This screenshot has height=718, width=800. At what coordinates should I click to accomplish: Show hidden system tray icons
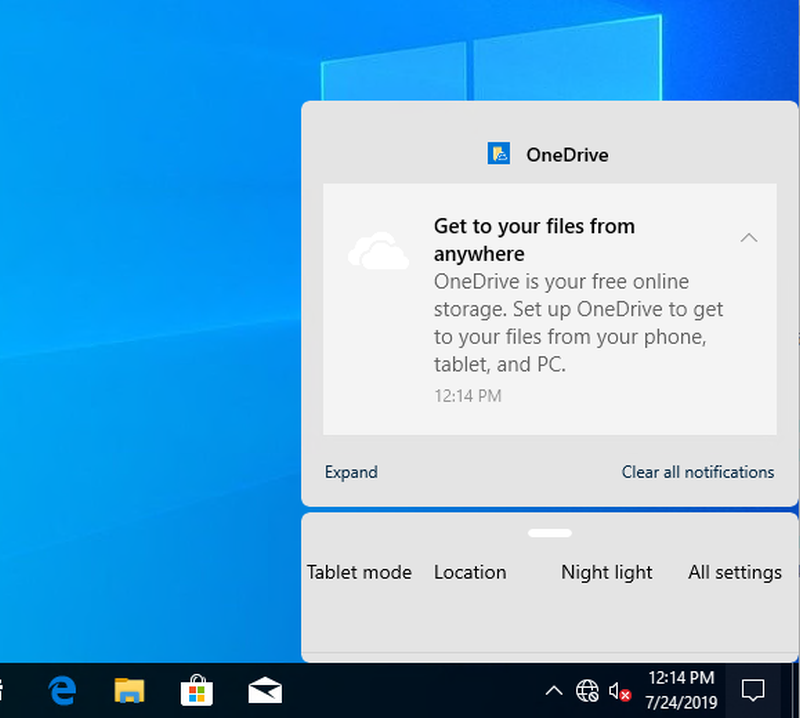tap(554, 691)
